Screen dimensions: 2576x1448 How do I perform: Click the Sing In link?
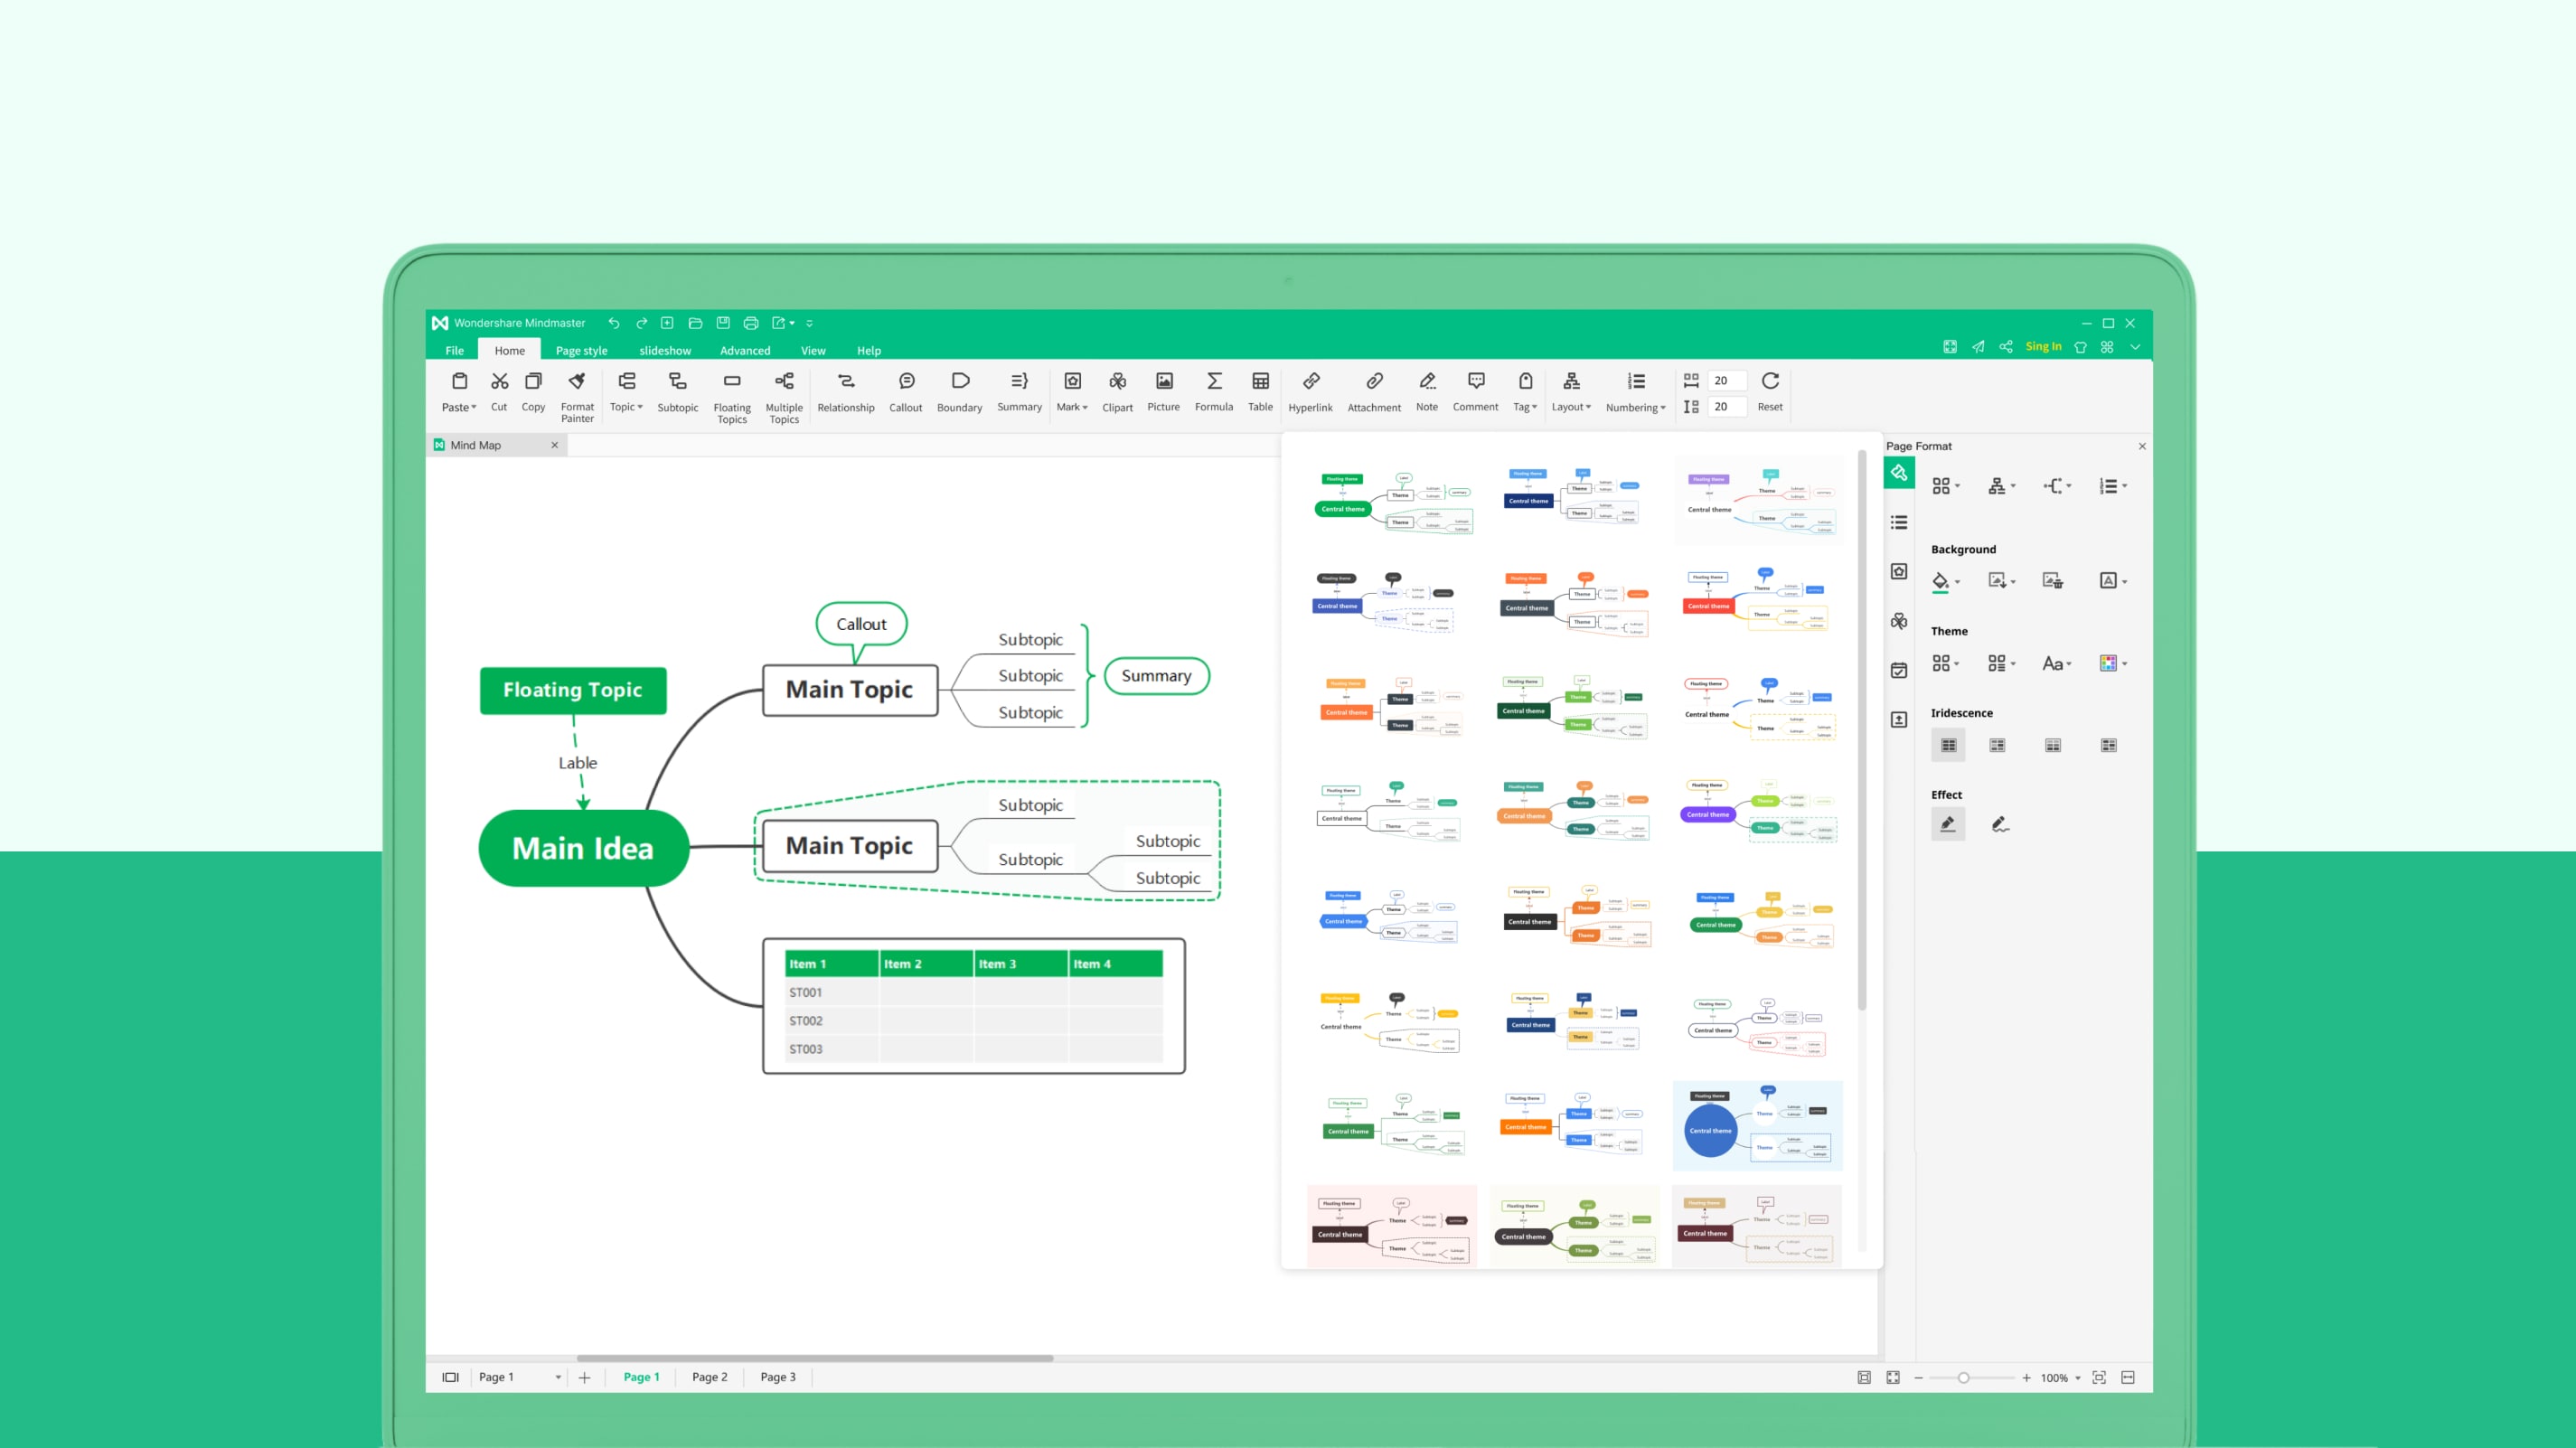[x=2043, y=347]
